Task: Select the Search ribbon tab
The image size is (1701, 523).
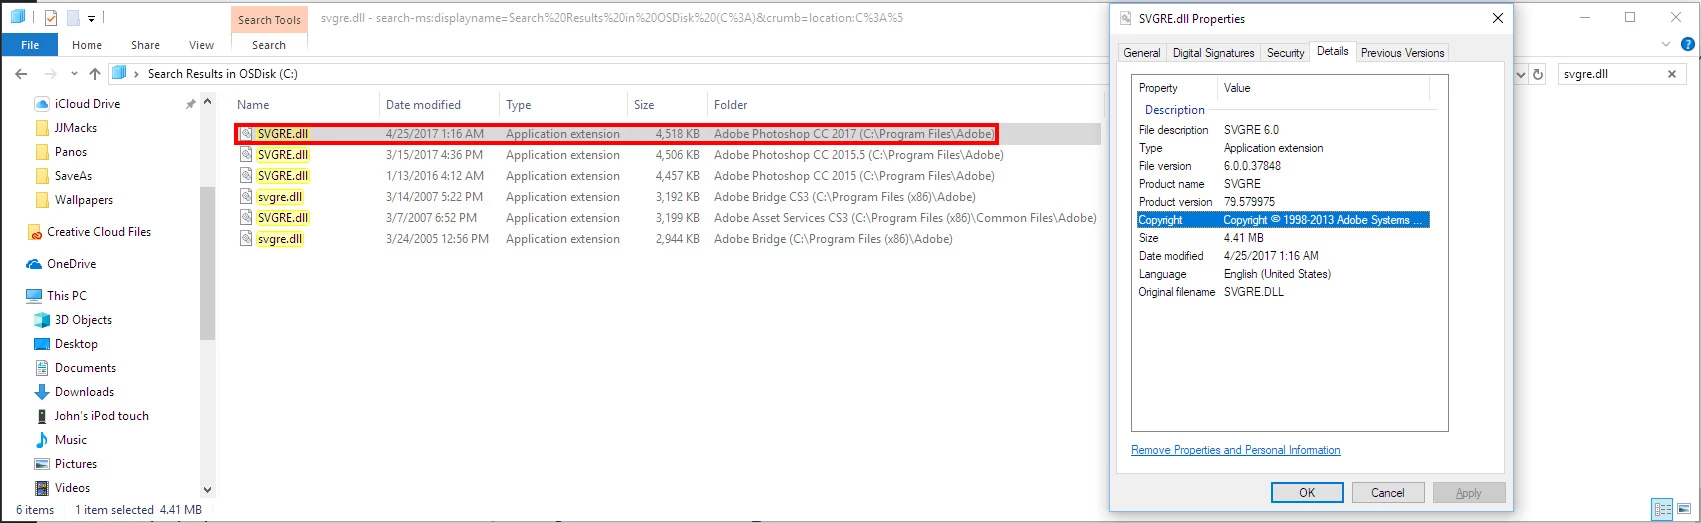Action: coord(269,45)
